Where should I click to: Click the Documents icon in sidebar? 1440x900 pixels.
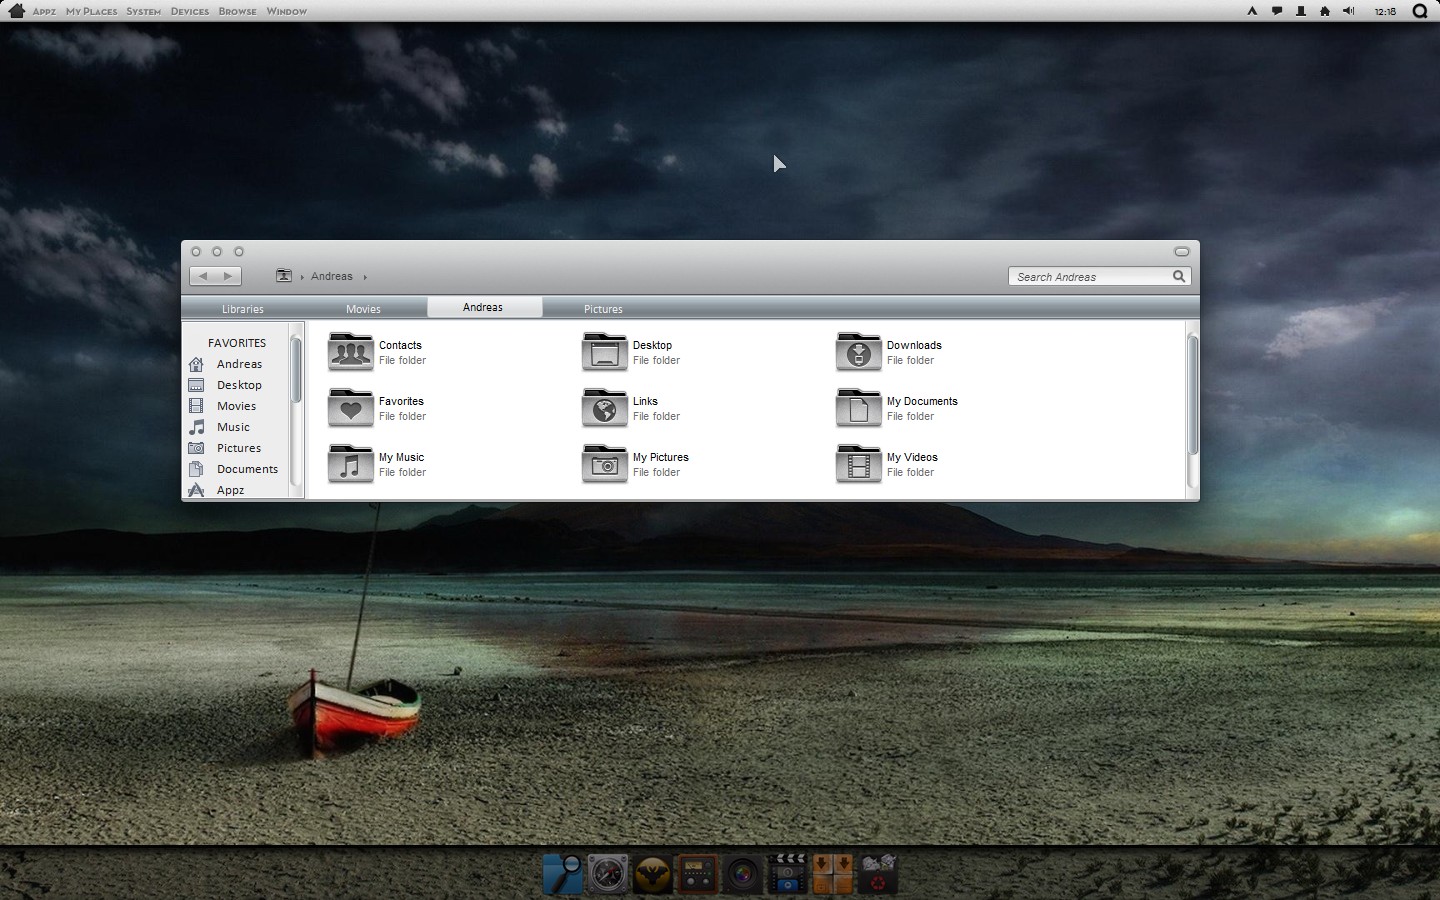pyautogui.click(x=196, y=469)
